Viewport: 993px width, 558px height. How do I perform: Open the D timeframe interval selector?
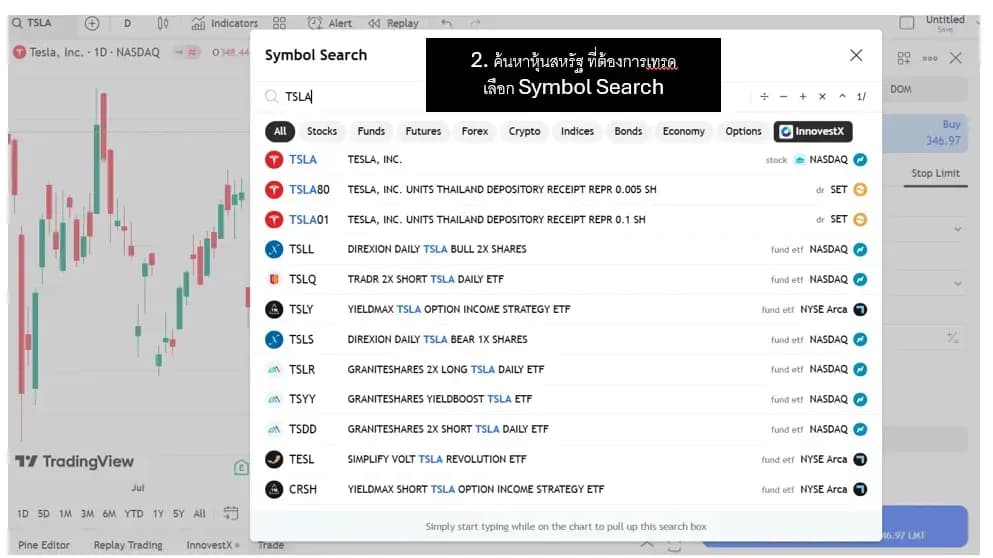127,23
